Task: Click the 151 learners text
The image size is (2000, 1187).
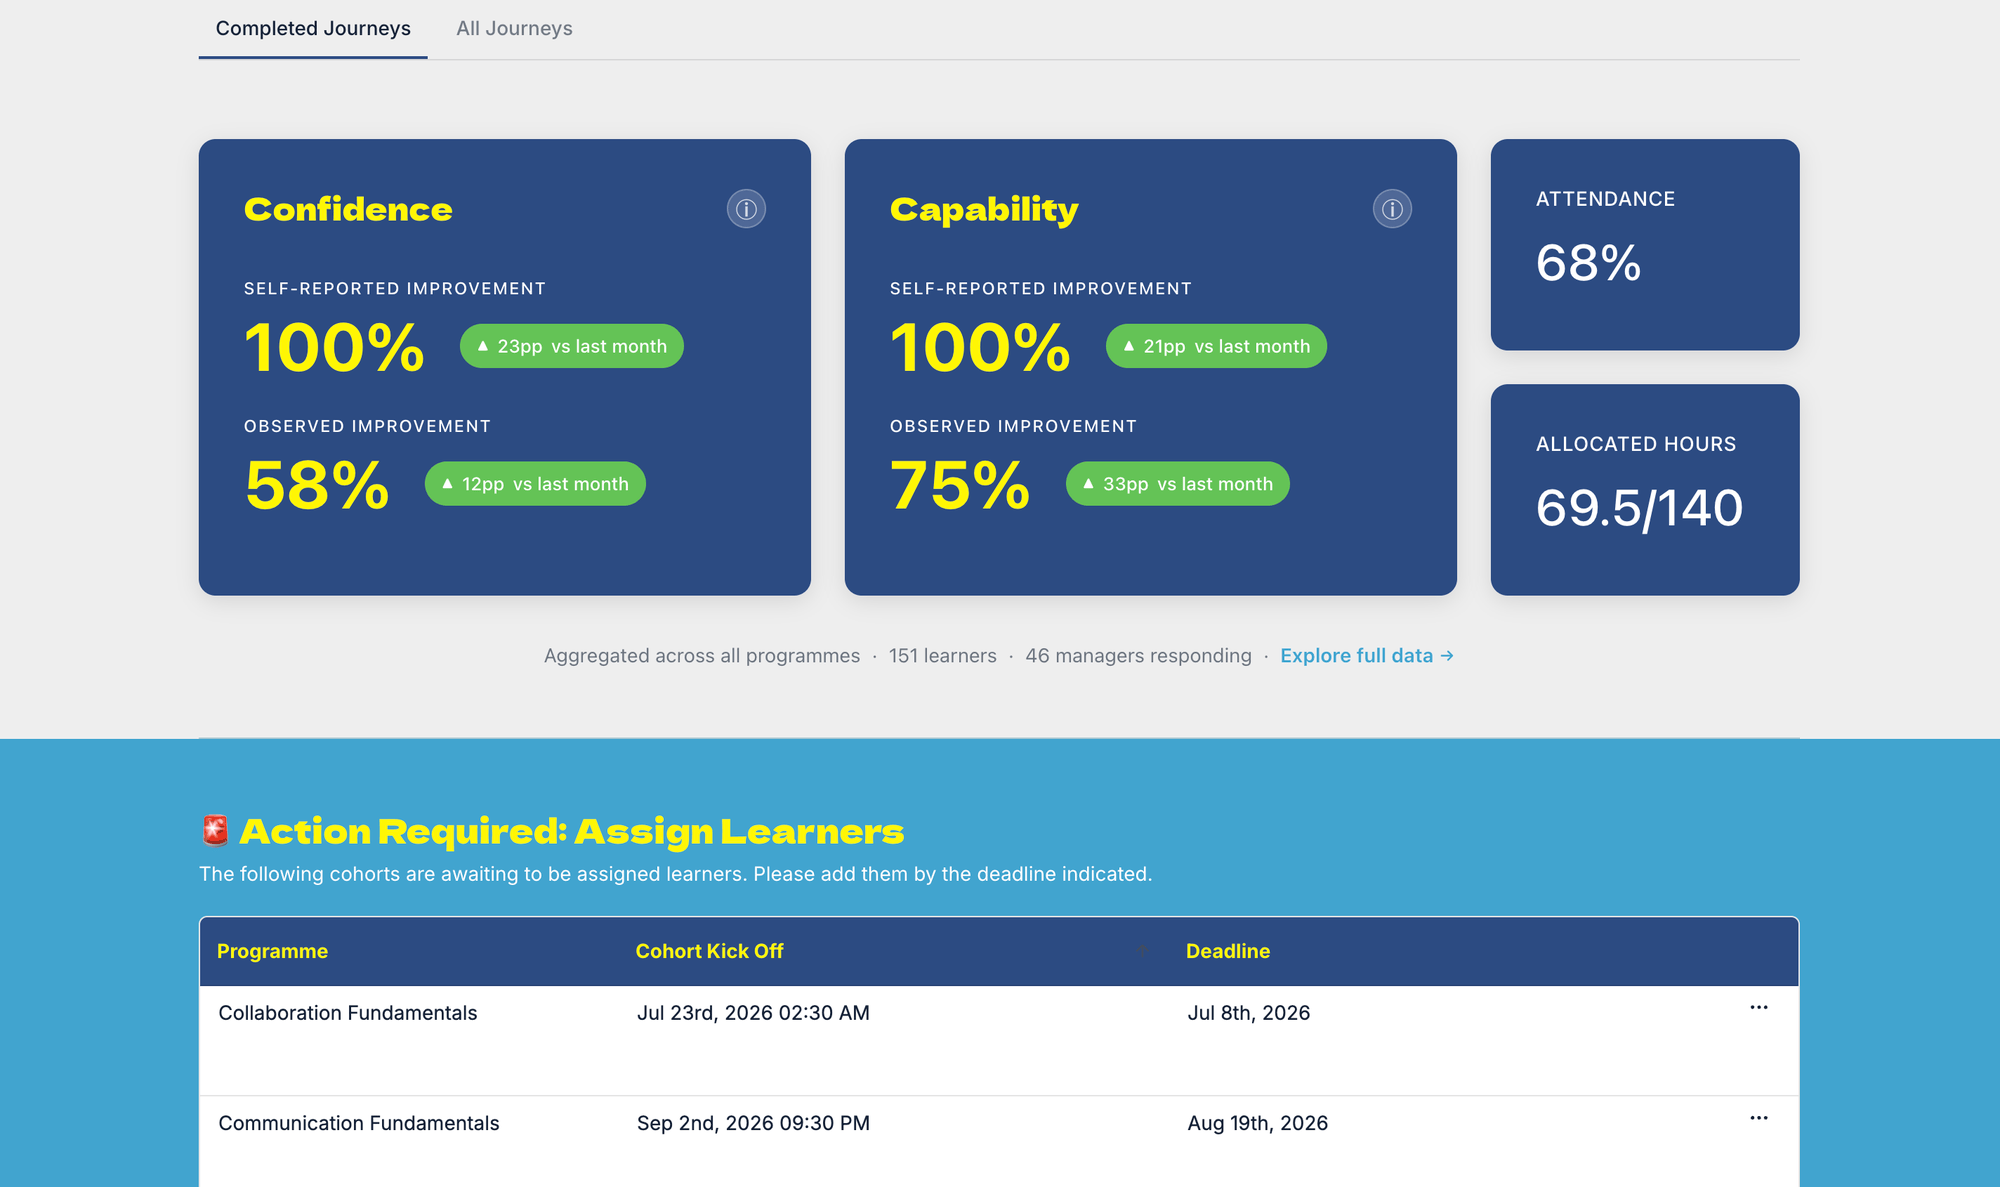Action: point(943,656)
